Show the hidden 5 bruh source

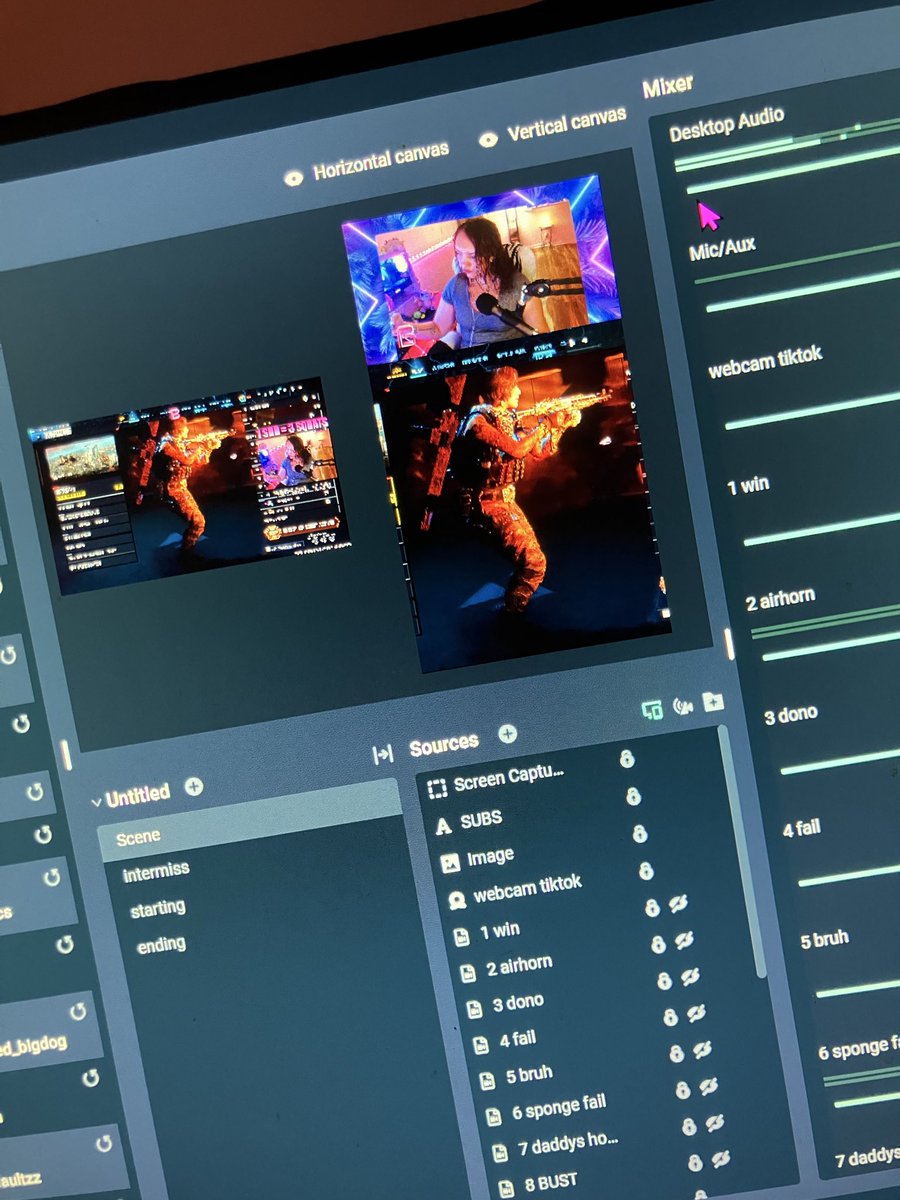pyautogui.click(x=702, y=1049)
